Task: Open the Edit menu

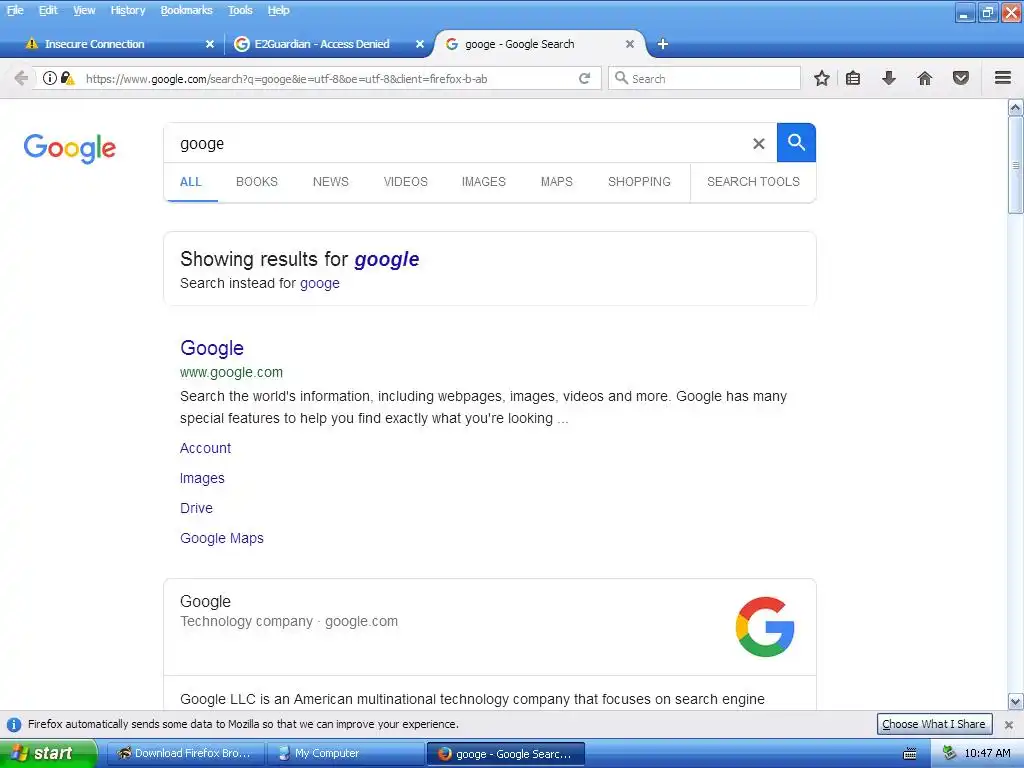Action: tap(48, 10)
